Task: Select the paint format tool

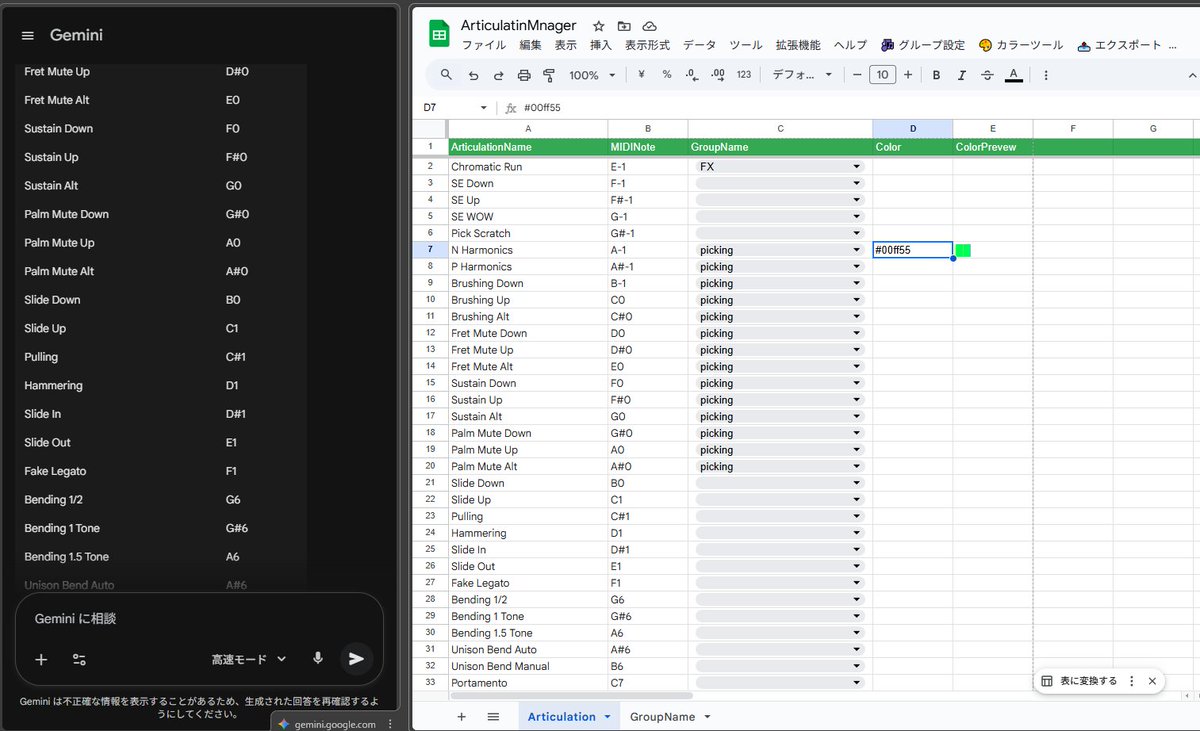Action: [549, 75]
